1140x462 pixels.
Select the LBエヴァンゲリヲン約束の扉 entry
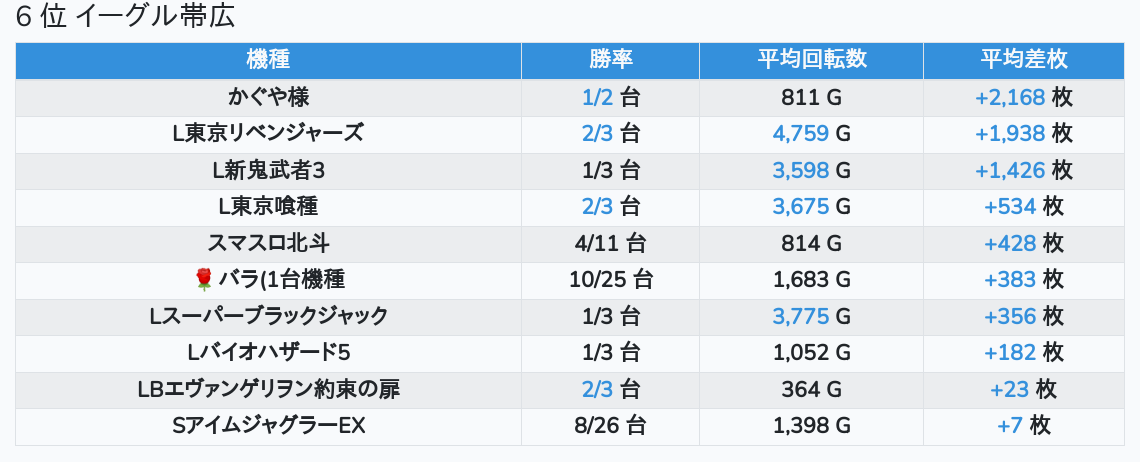point(268,389)
